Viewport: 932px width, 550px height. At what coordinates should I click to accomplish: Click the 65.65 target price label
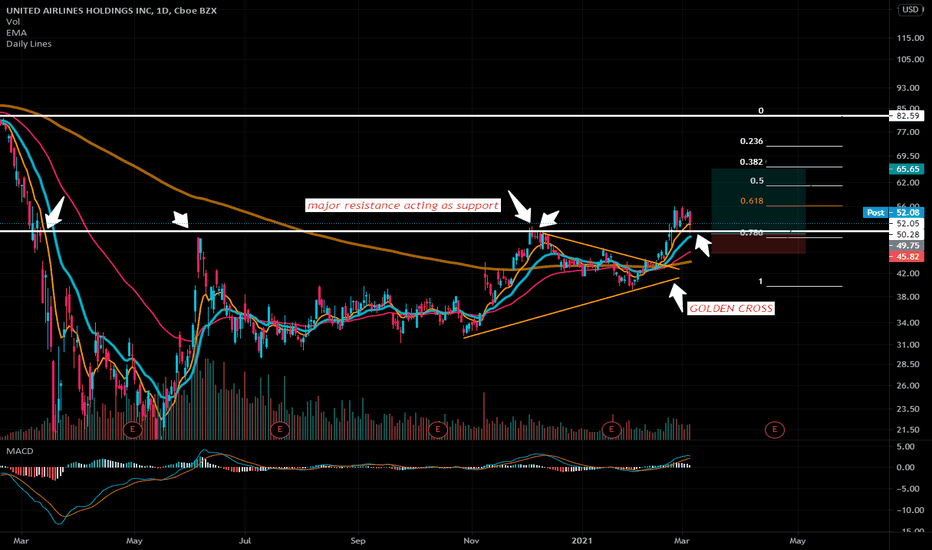tap(907, 169)
